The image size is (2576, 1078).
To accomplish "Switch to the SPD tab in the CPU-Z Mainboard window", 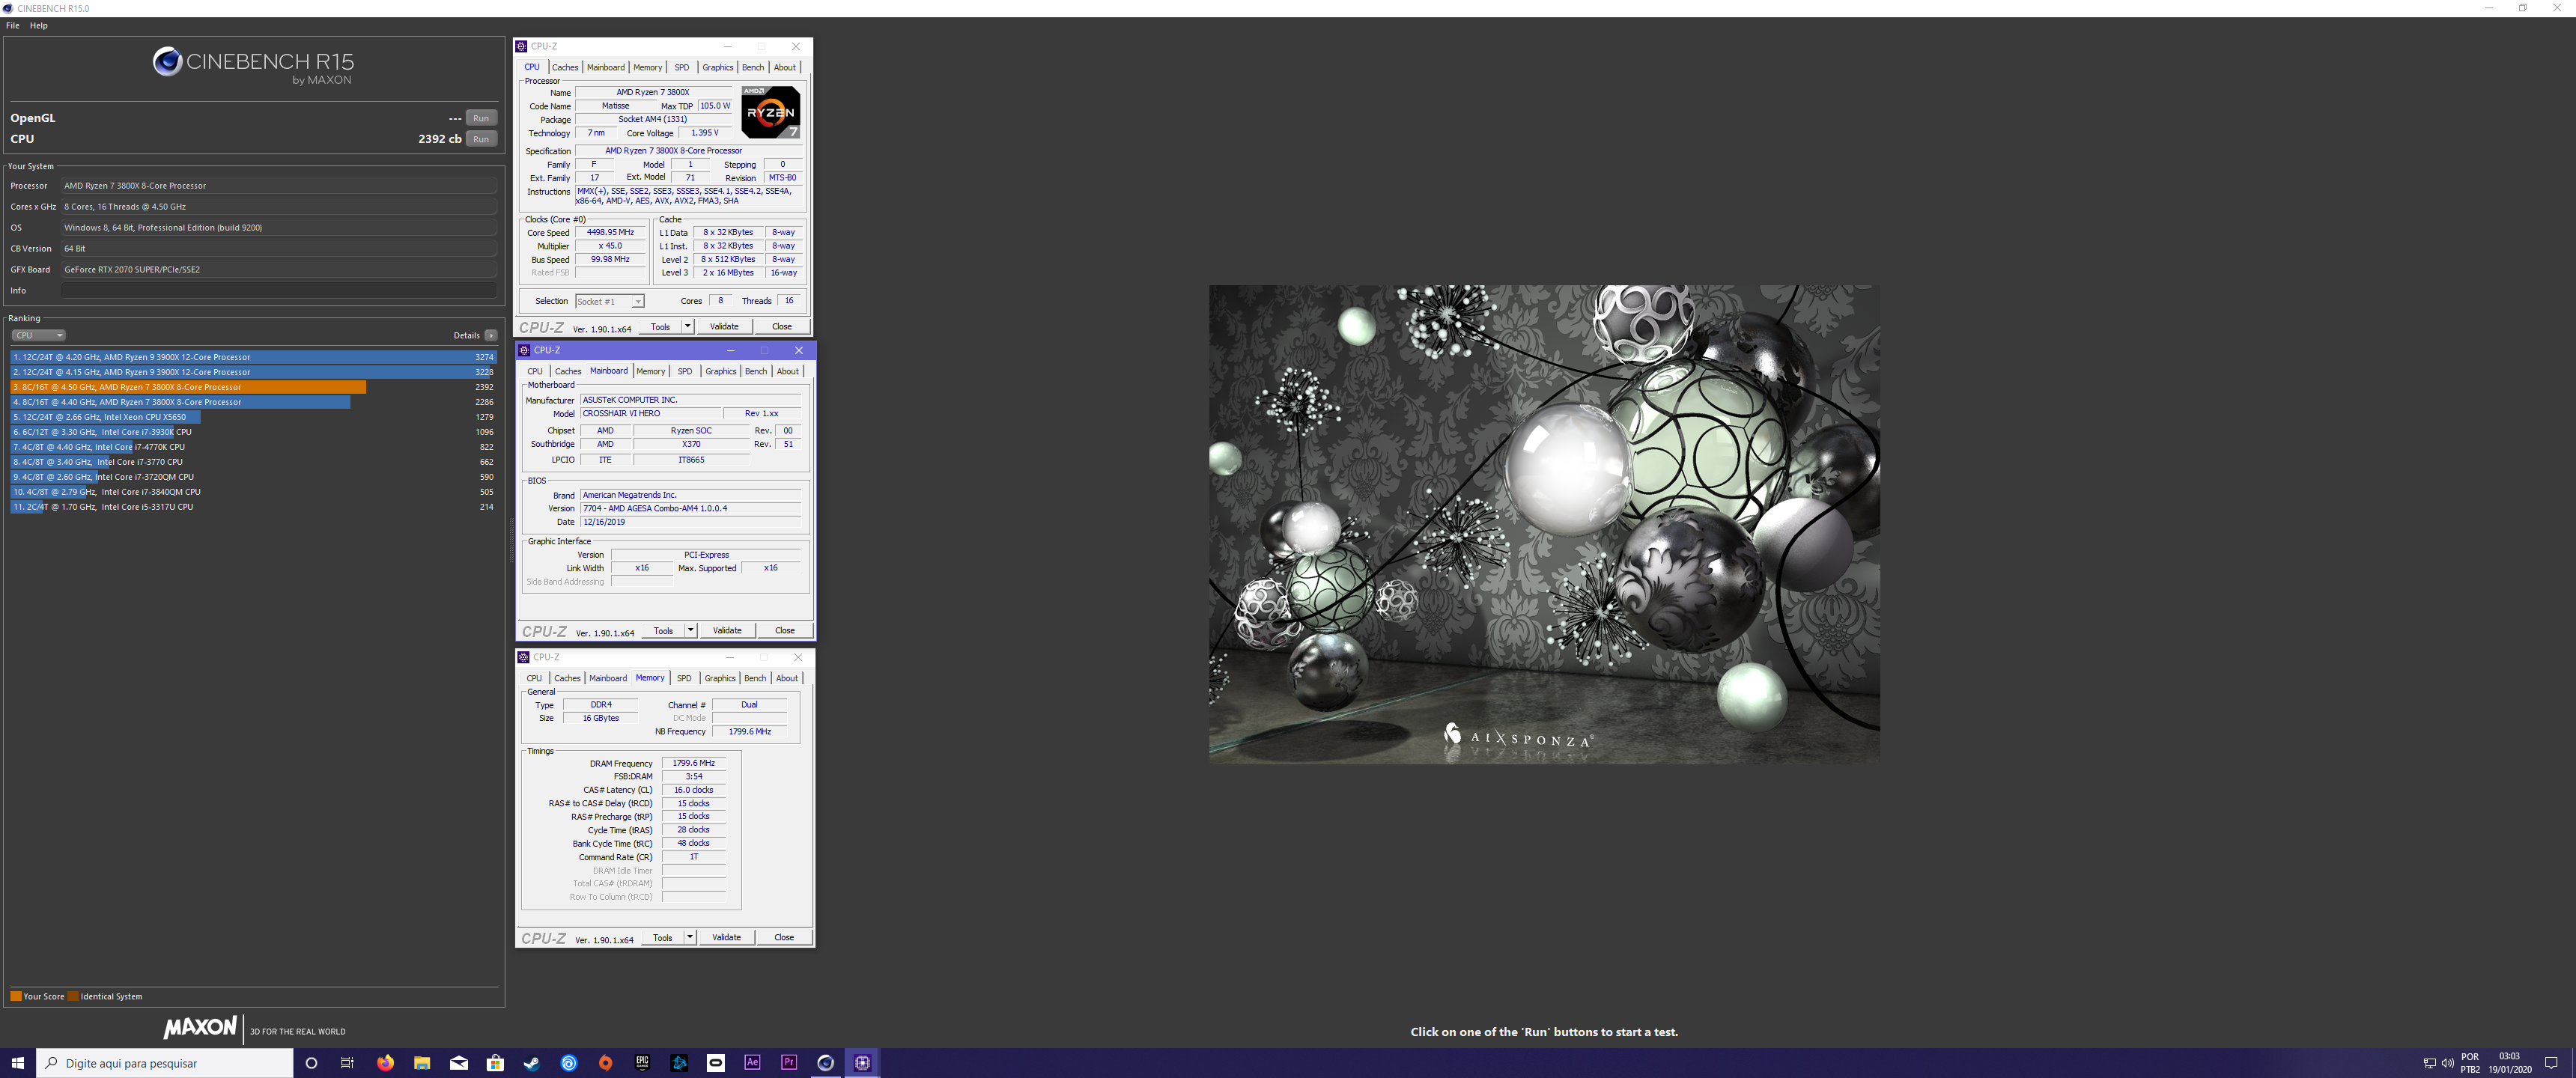I will click(x=684, y=372).
